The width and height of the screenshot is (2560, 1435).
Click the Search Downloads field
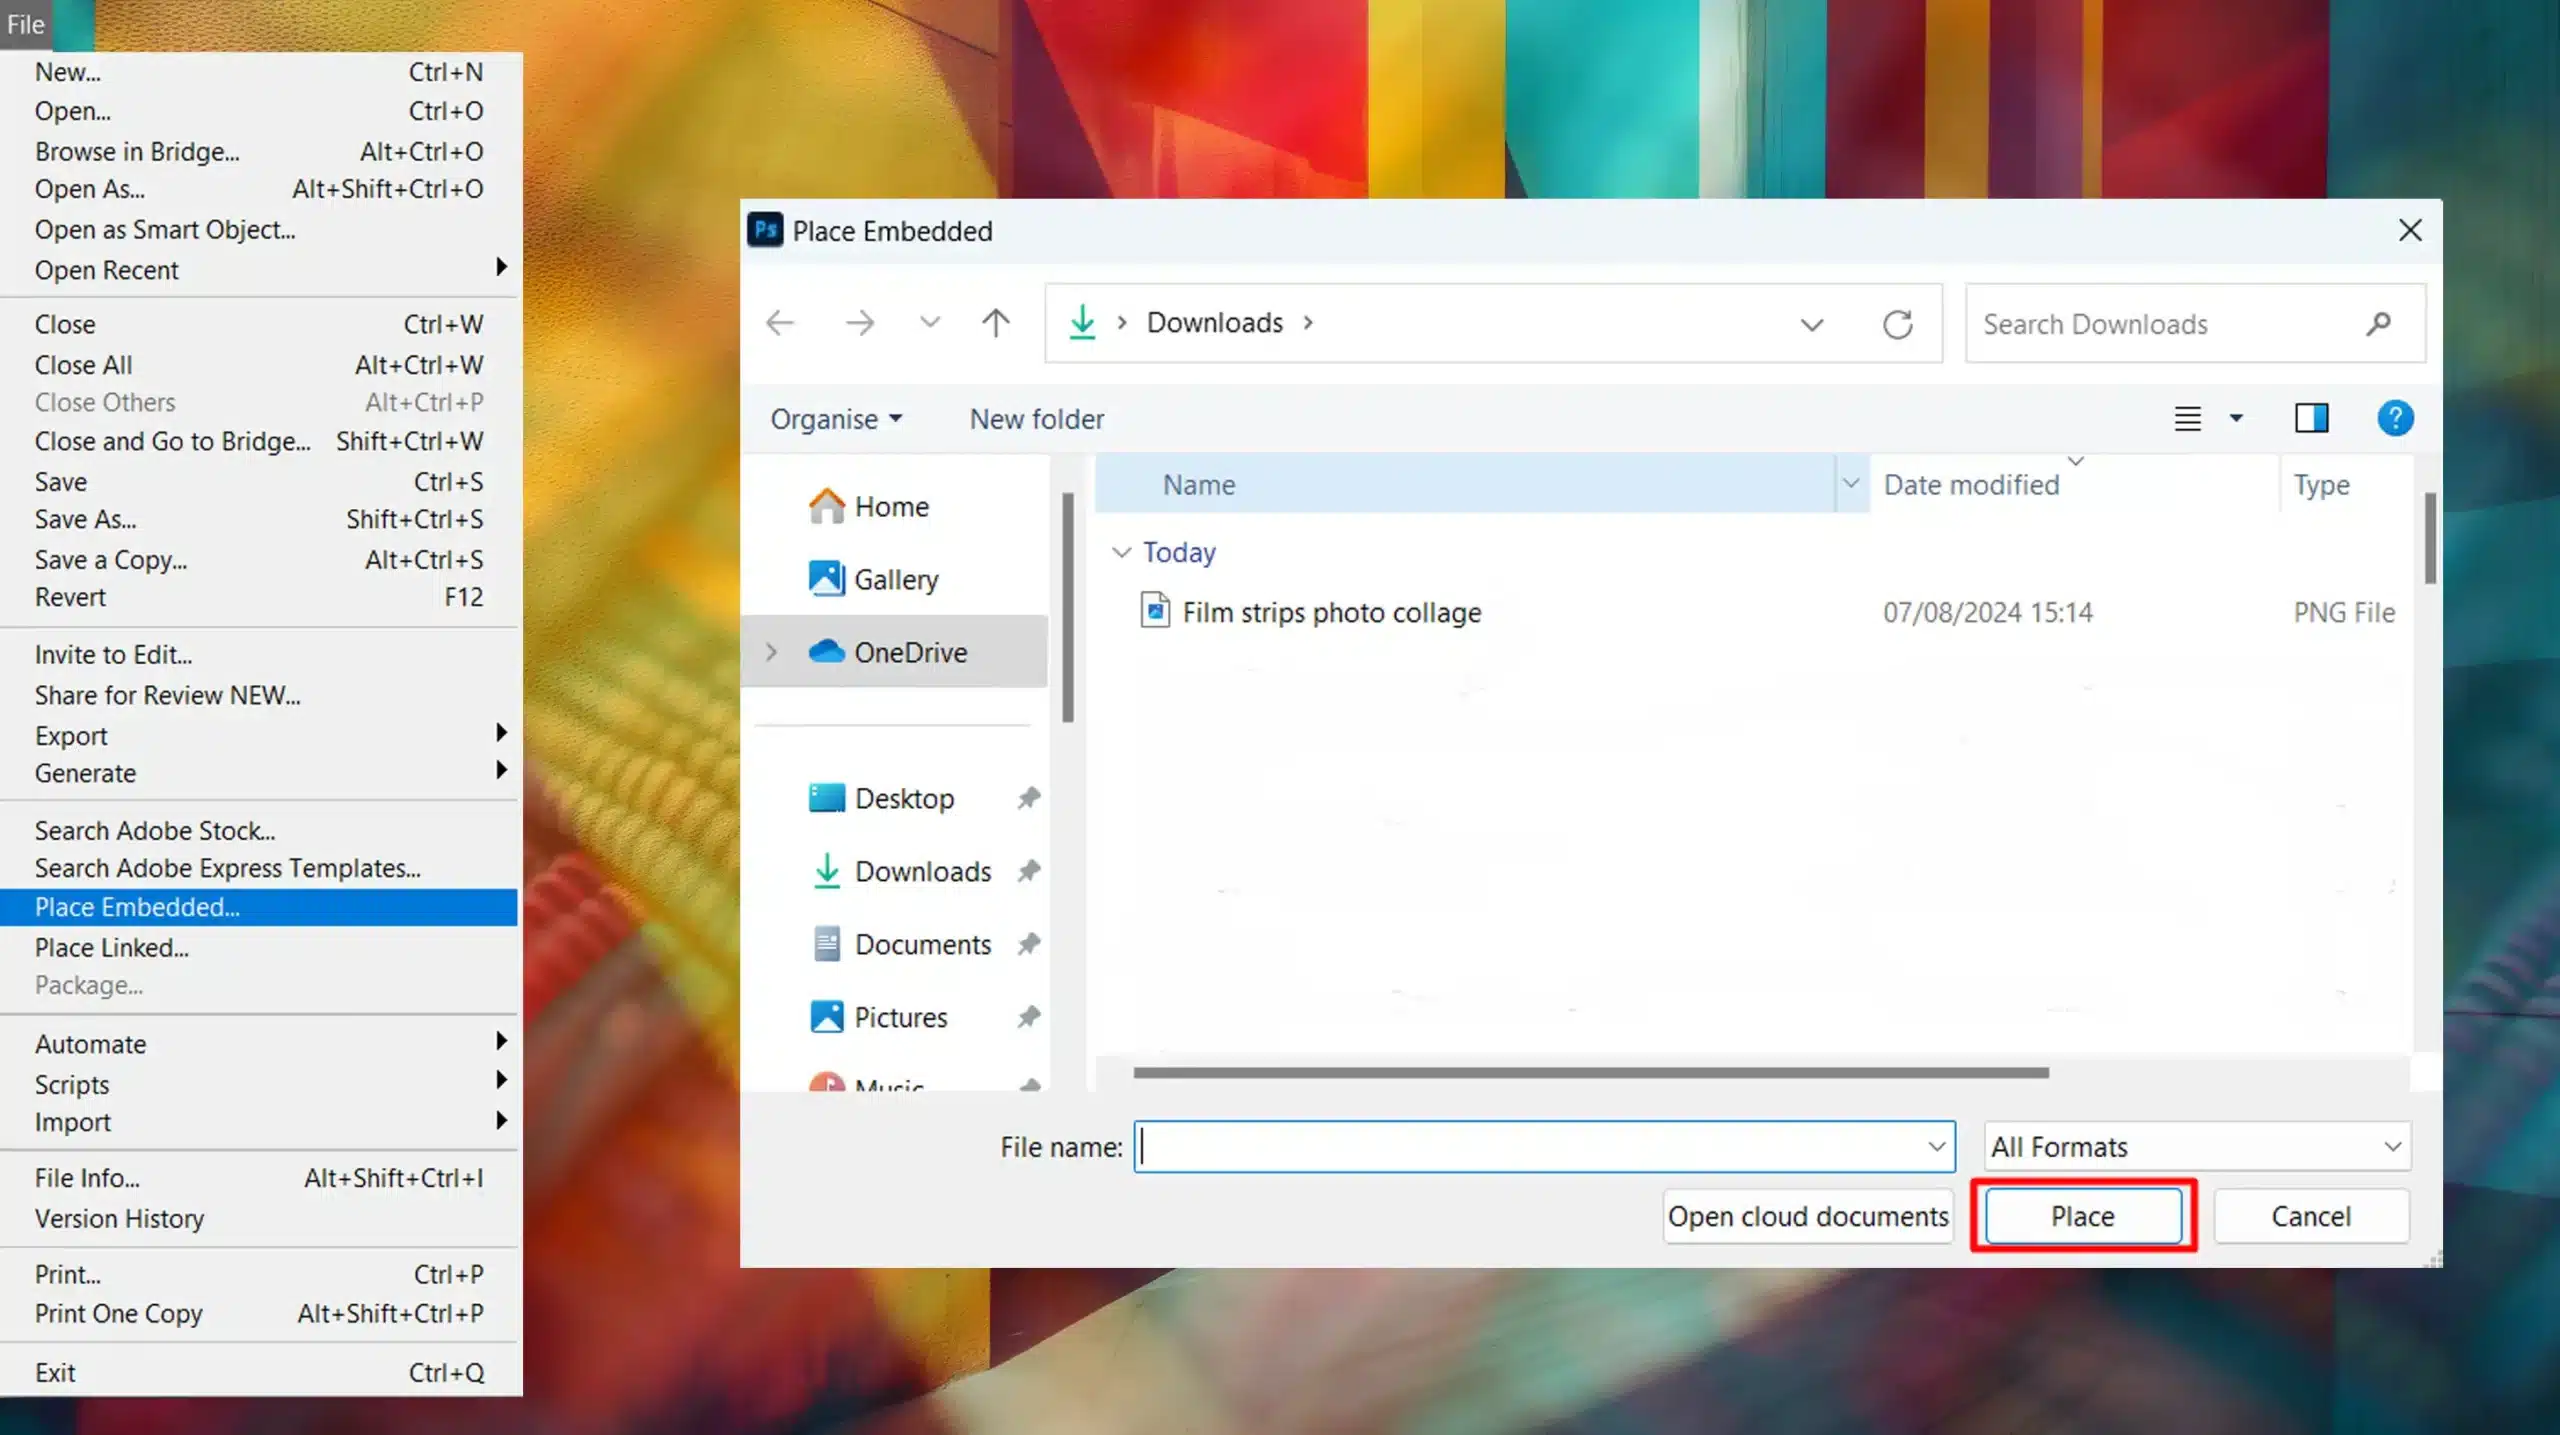(2195, 324)
